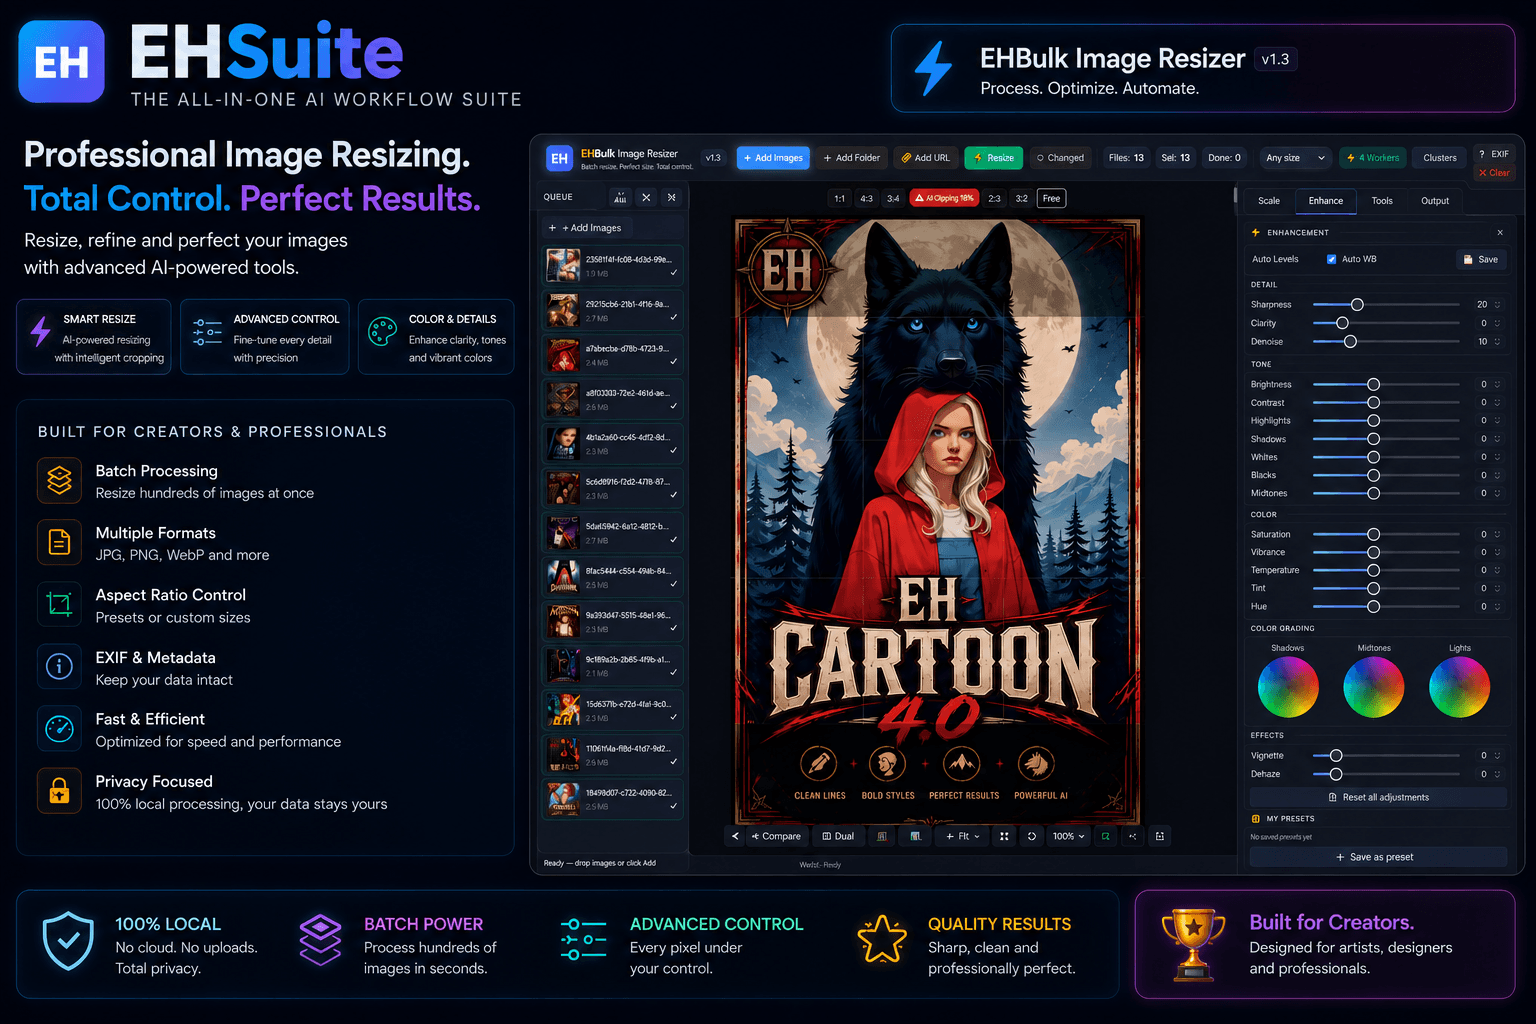Click the share nodes icon in preview toolbar
Screen dimensions: 1536x1024
pyautogui.click(x=1132, y=836)
